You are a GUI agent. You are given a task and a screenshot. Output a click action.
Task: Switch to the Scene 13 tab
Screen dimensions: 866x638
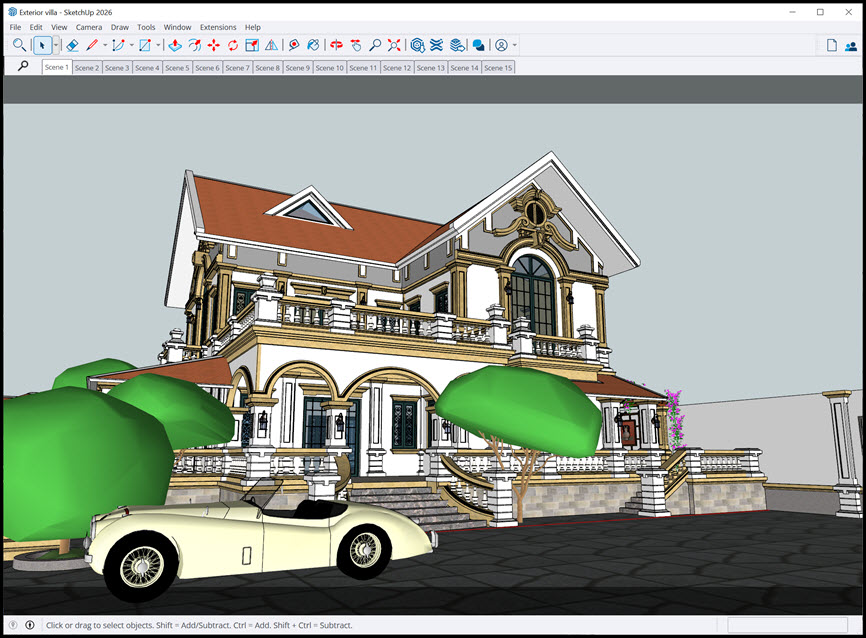click(x=431, y=67)
